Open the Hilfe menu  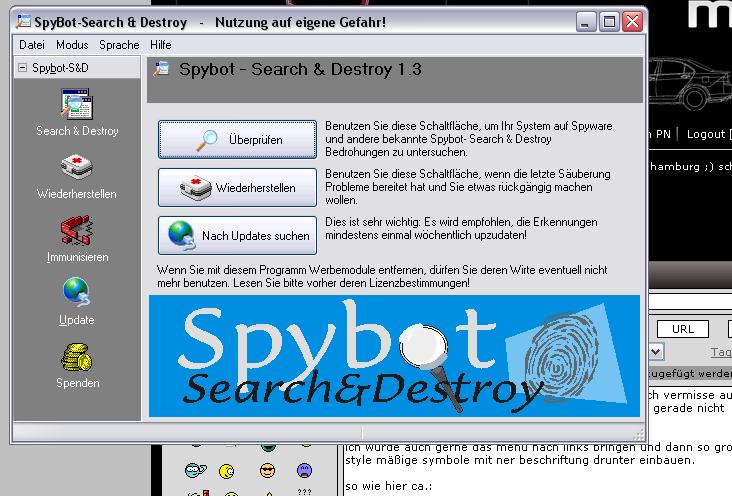161,45
